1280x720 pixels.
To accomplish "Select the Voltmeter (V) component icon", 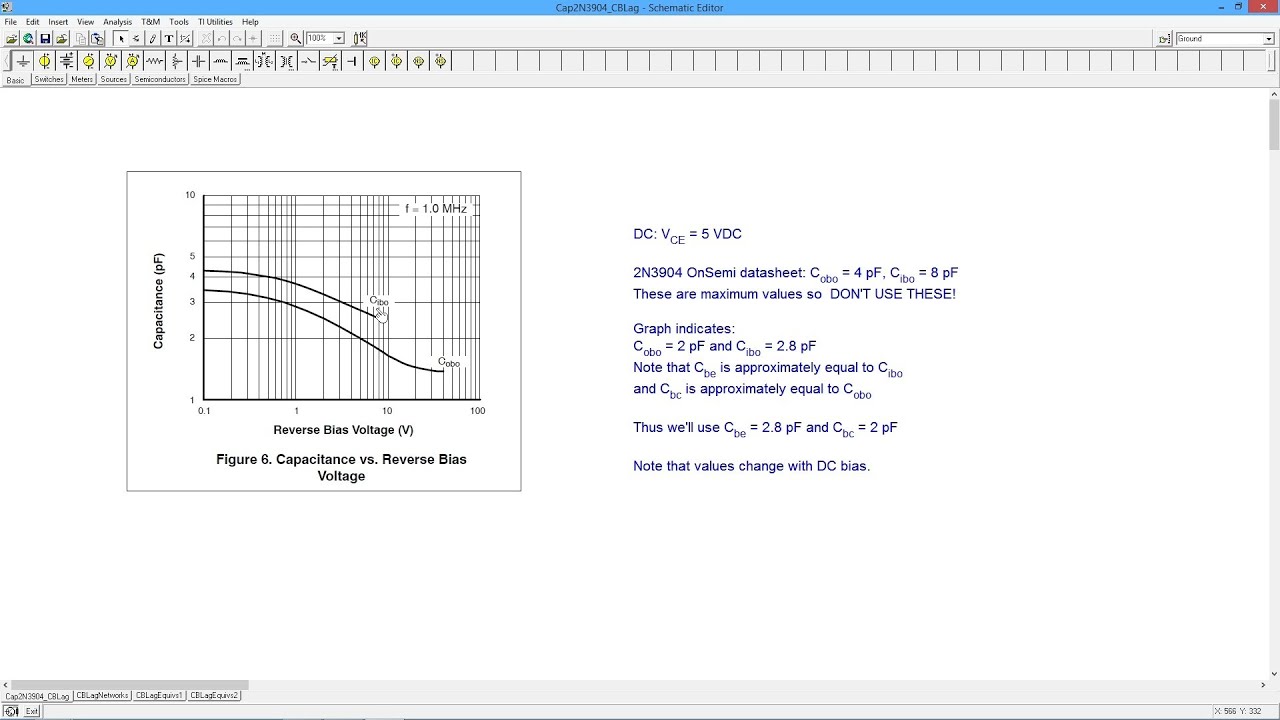I will [110, 61].
